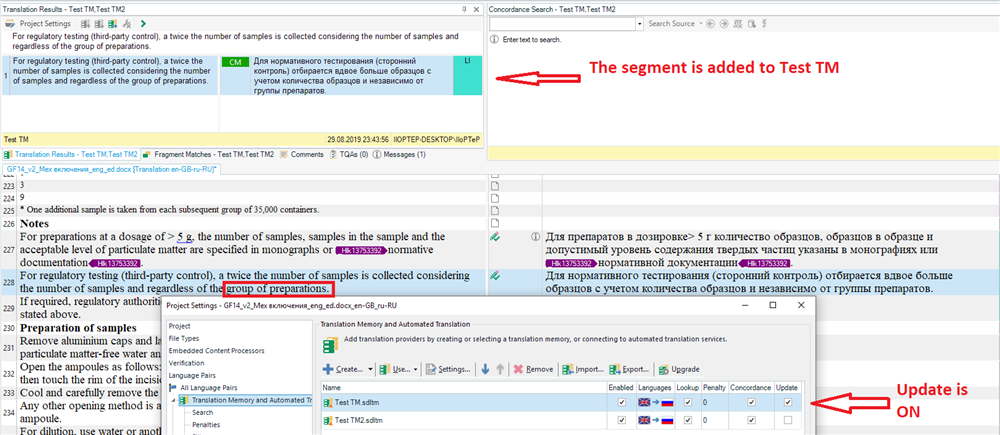Click the document structure icon for segment 223
Viewport: 1000px width, 435px height.
tap(494, 184)
